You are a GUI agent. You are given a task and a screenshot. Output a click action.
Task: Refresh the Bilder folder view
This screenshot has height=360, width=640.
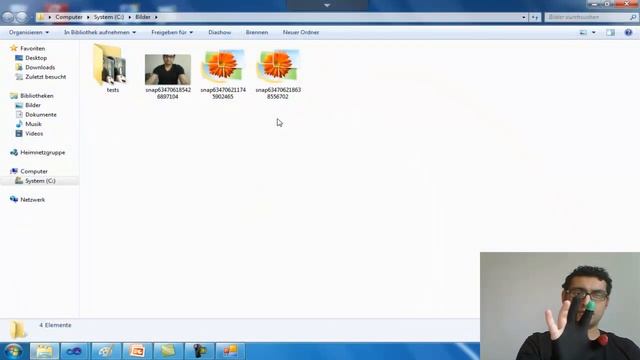[535, 17]
